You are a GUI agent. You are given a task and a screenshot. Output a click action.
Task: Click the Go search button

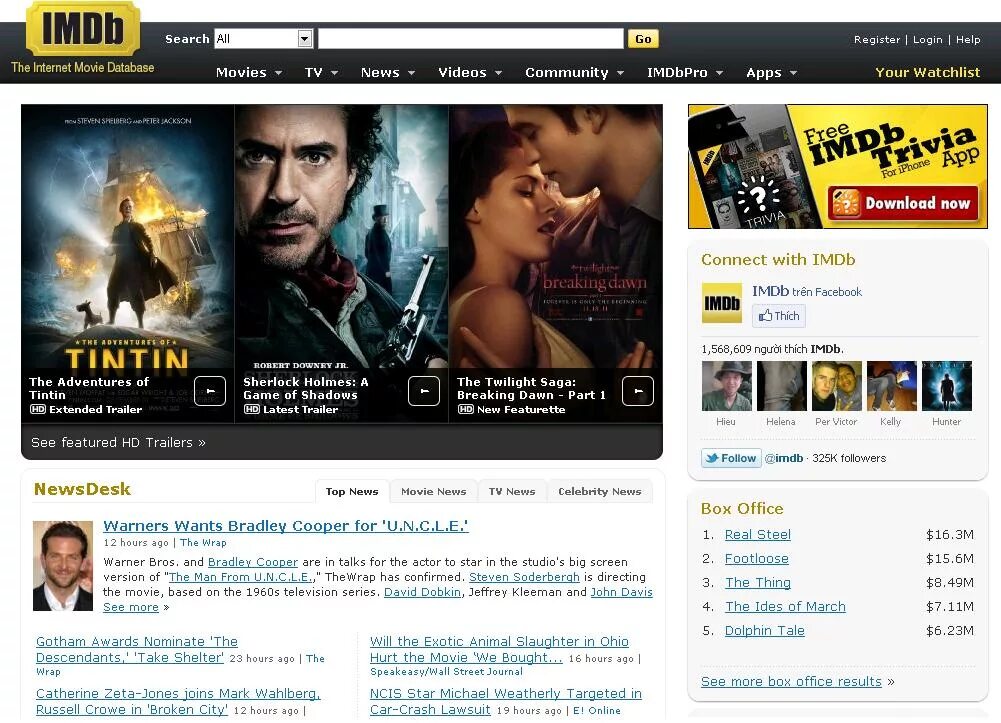point(643,39)
